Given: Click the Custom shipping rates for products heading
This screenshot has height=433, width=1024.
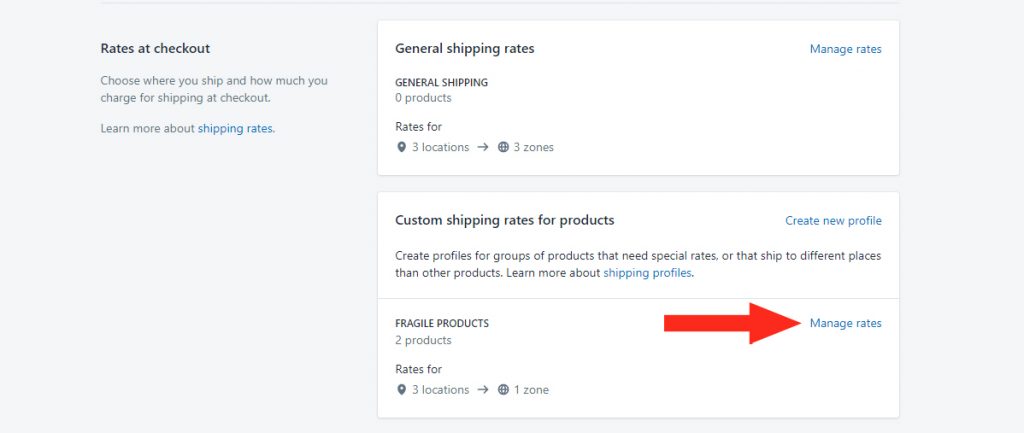Looking at the screenshot, I should (x=505, y=220).
